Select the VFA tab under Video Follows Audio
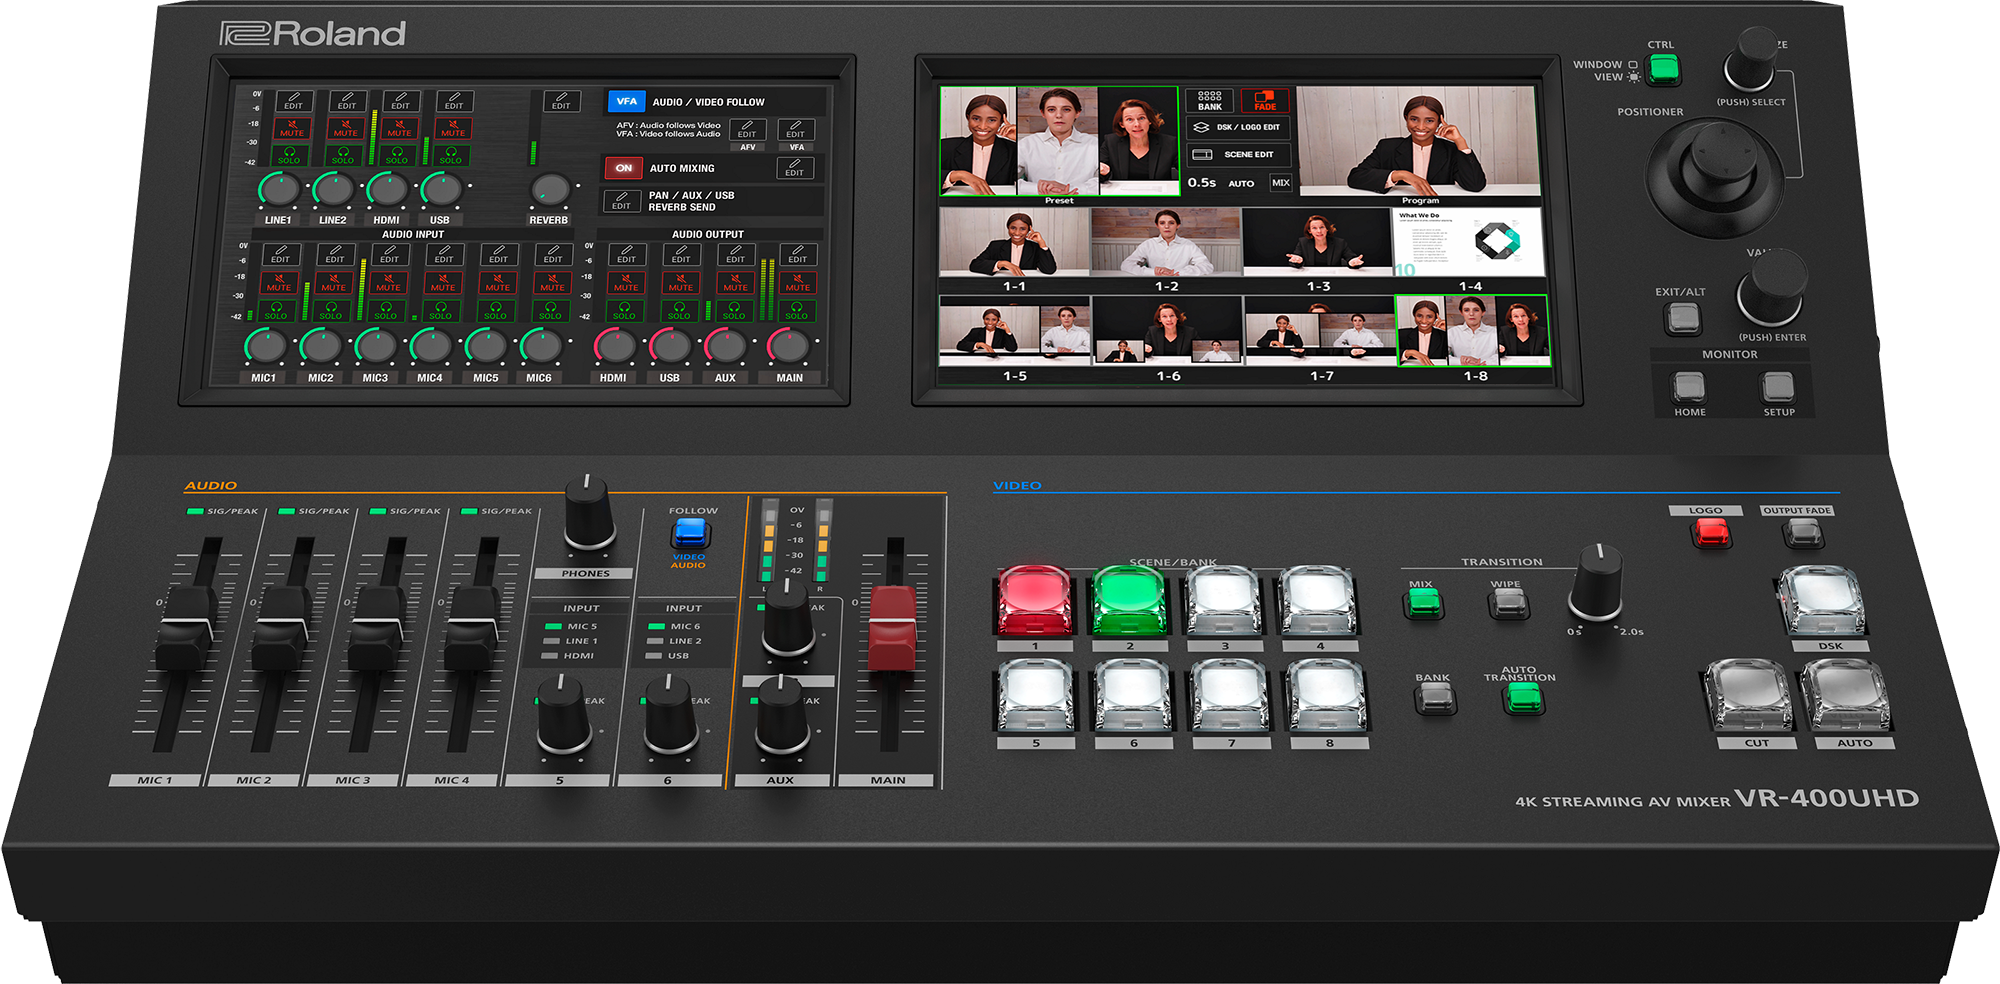 (796, 147)
